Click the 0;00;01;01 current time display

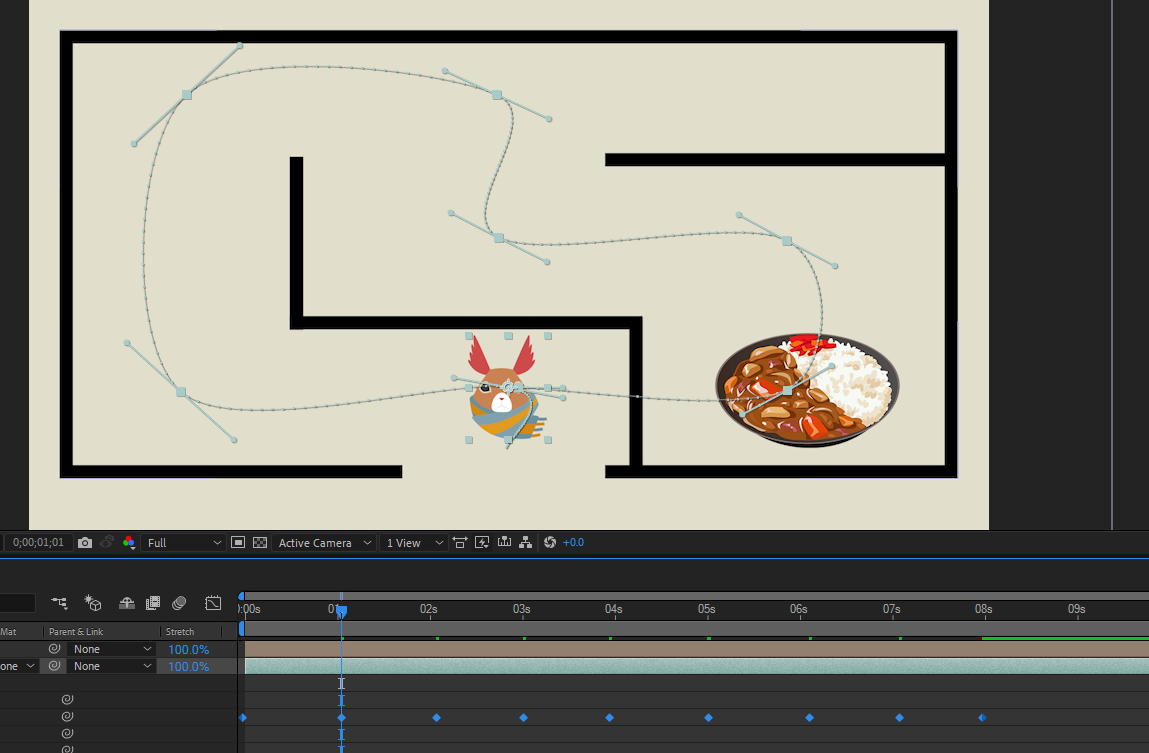coord(38,543)
